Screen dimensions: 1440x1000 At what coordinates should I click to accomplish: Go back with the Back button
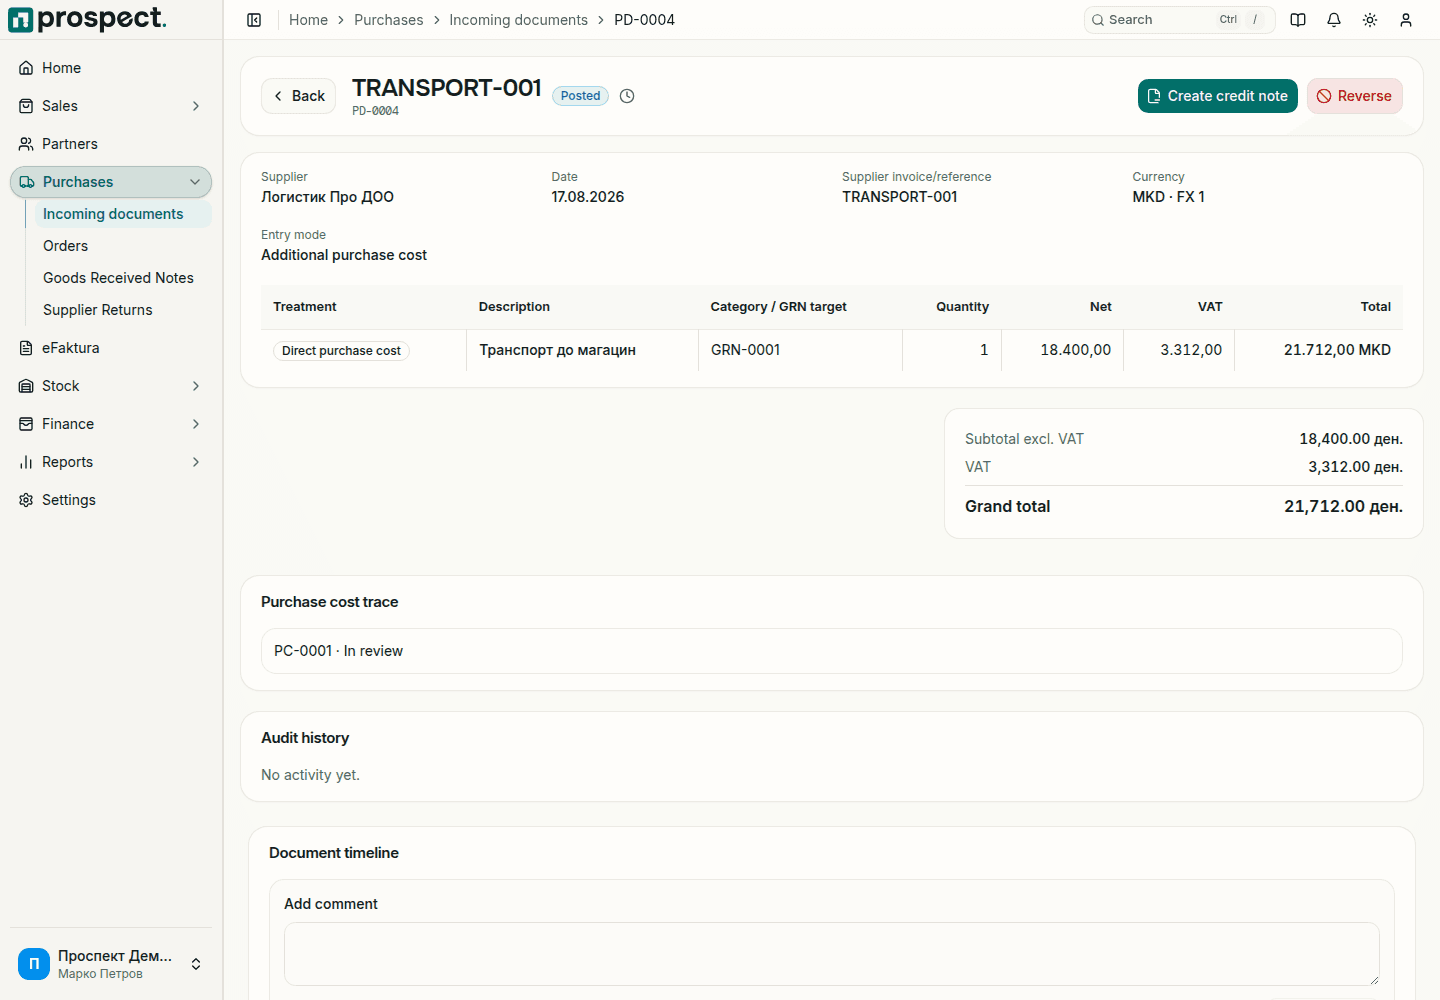pos(299,96)
